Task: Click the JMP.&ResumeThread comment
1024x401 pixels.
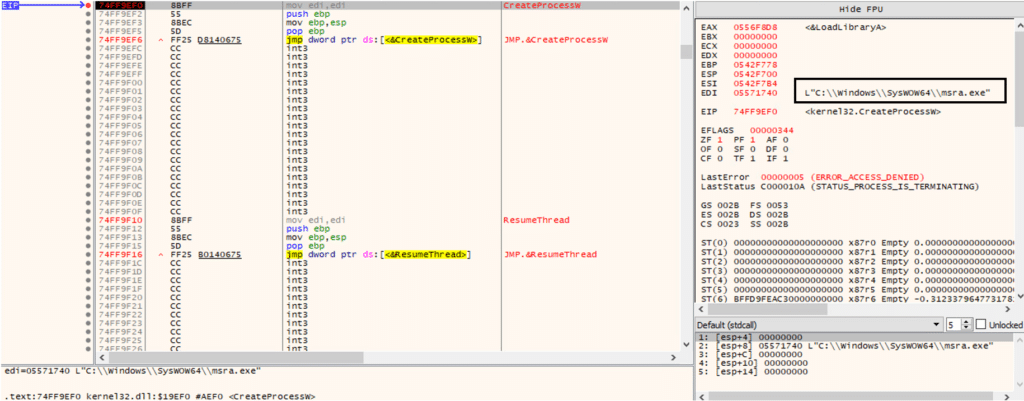Action: point(551,254)
